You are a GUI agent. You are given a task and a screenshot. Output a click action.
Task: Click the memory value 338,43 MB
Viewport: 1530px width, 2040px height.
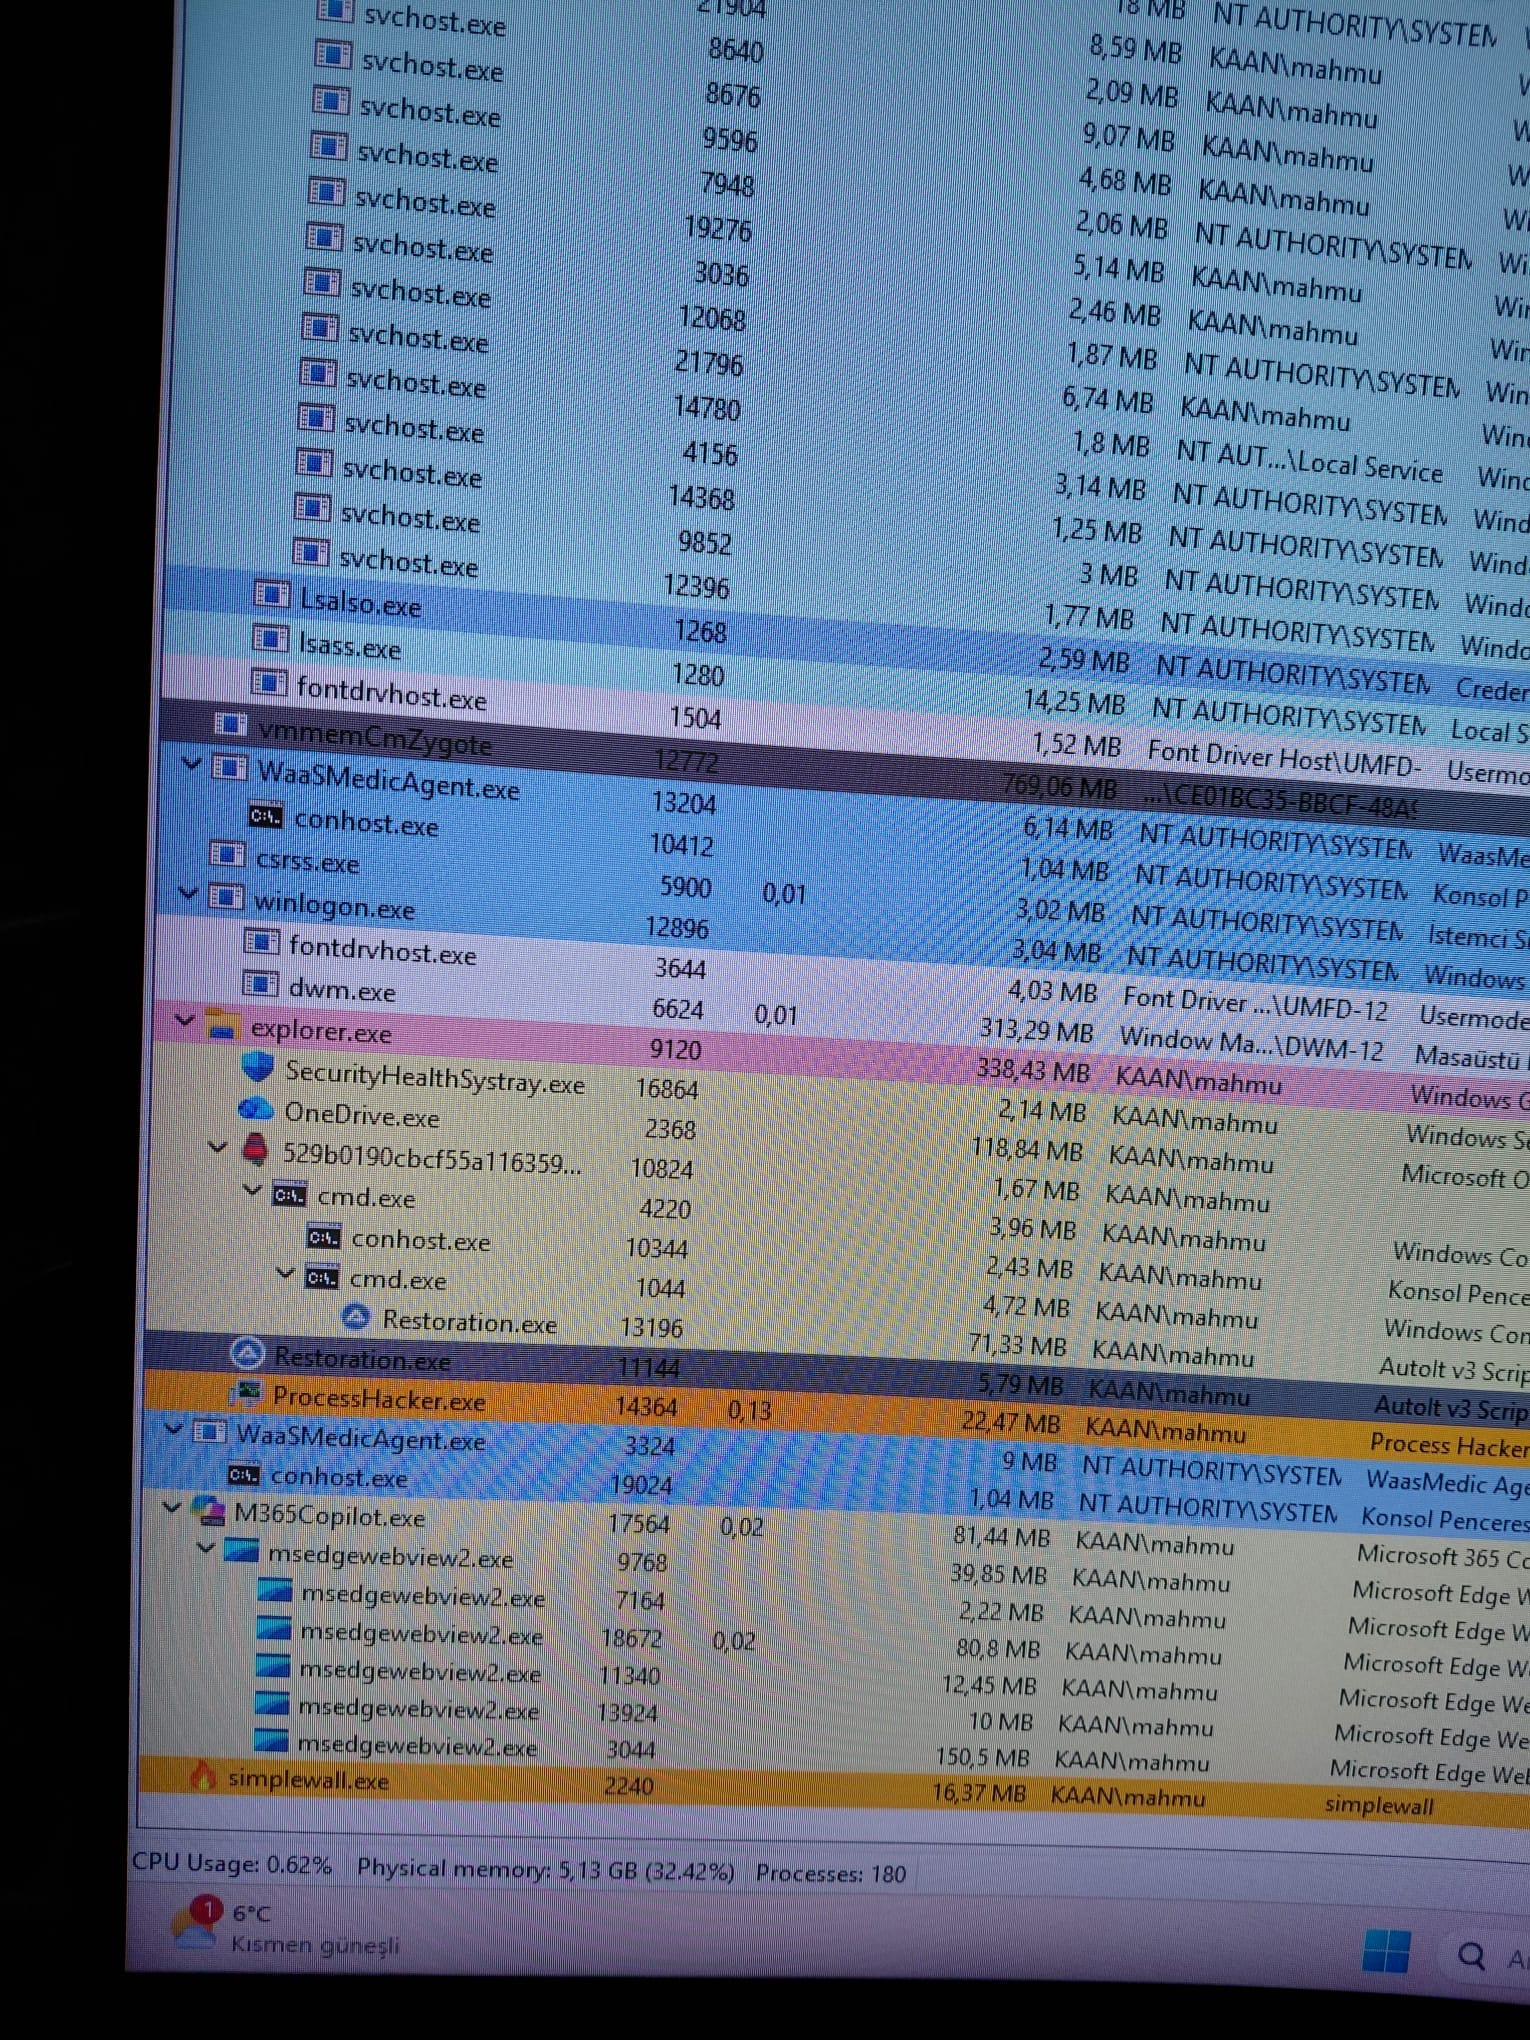(x=1033, y=1070)
